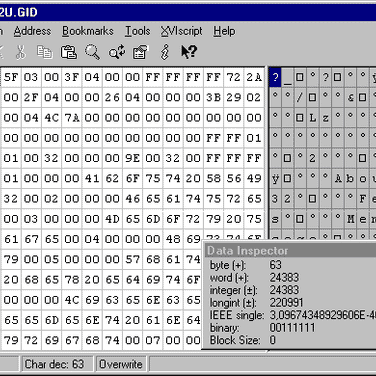This screenshot has height=376, width=376.
Task: Open the Bookmarks menu
Action: tap(88, 31)
